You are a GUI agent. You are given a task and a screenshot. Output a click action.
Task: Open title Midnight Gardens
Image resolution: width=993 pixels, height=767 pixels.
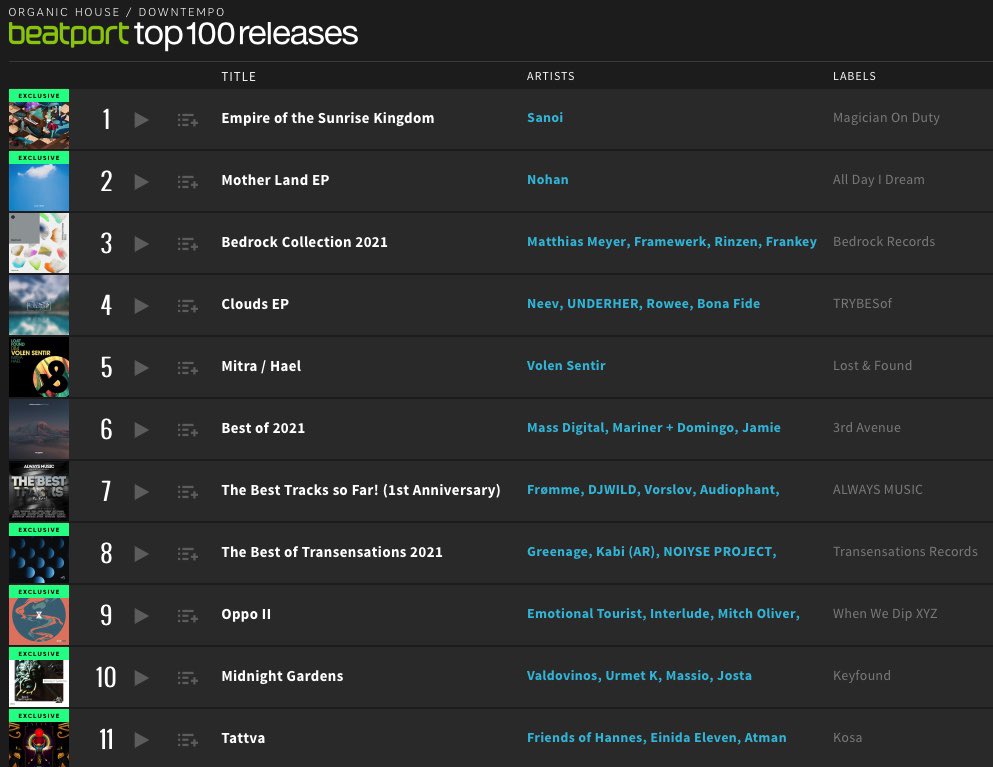282,676
